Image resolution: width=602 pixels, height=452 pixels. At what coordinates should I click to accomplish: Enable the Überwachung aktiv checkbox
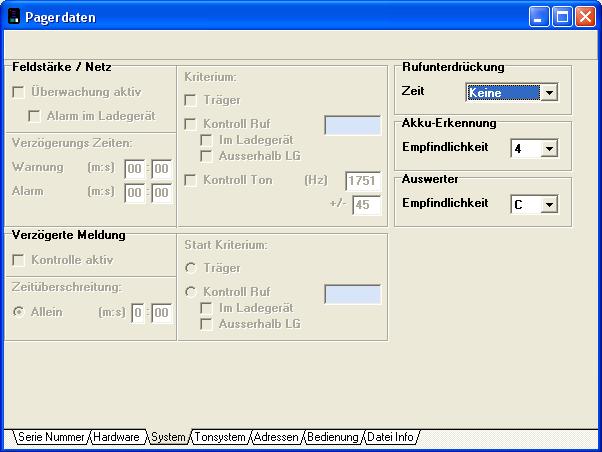[18, 92]
